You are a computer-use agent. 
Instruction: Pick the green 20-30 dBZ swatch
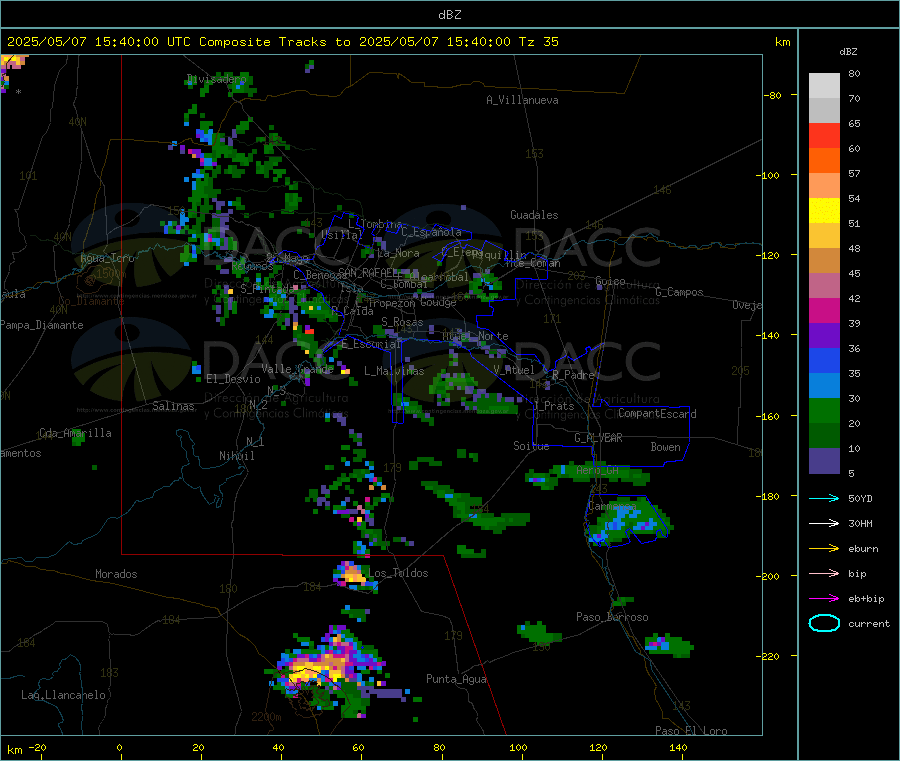824,410
